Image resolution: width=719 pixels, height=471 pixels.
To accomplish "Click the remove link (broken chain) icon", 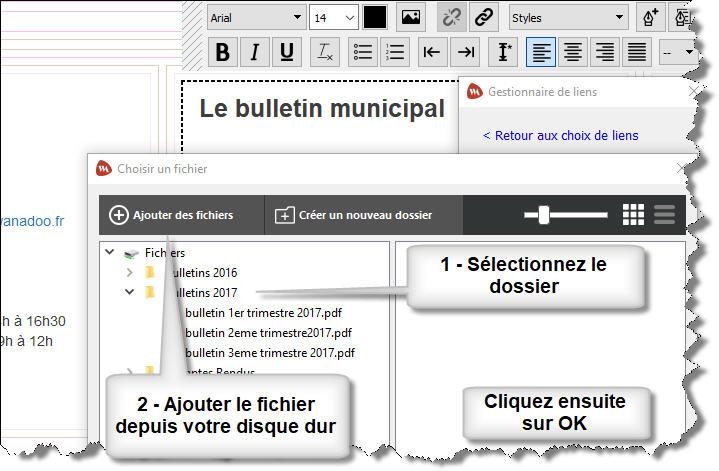I will [452, 17].
